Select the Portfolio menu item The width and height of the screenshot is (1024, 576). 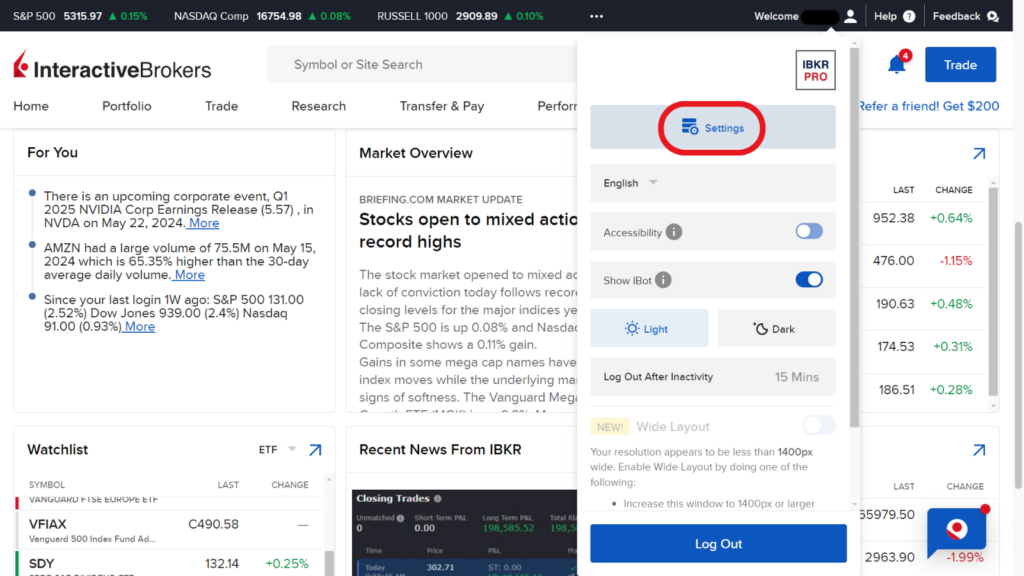(126, 105)
